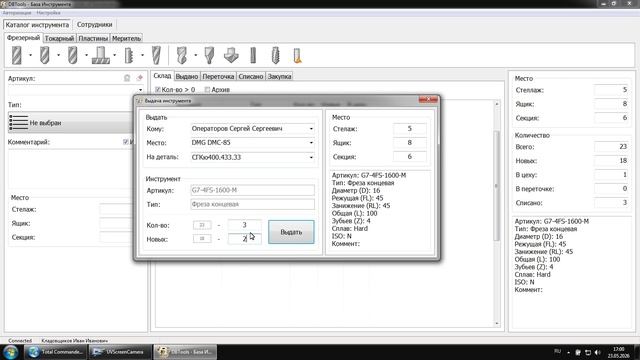
Task: Open the Меритель tab
Action: (x=127, y=38)
